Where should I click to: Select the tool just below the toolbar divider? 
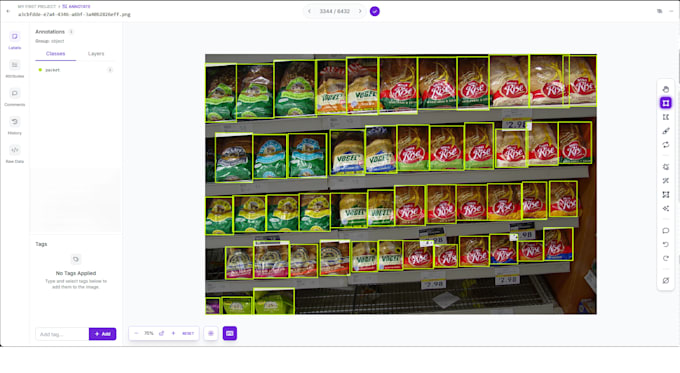pyautogui.click(x=666, y=167)
